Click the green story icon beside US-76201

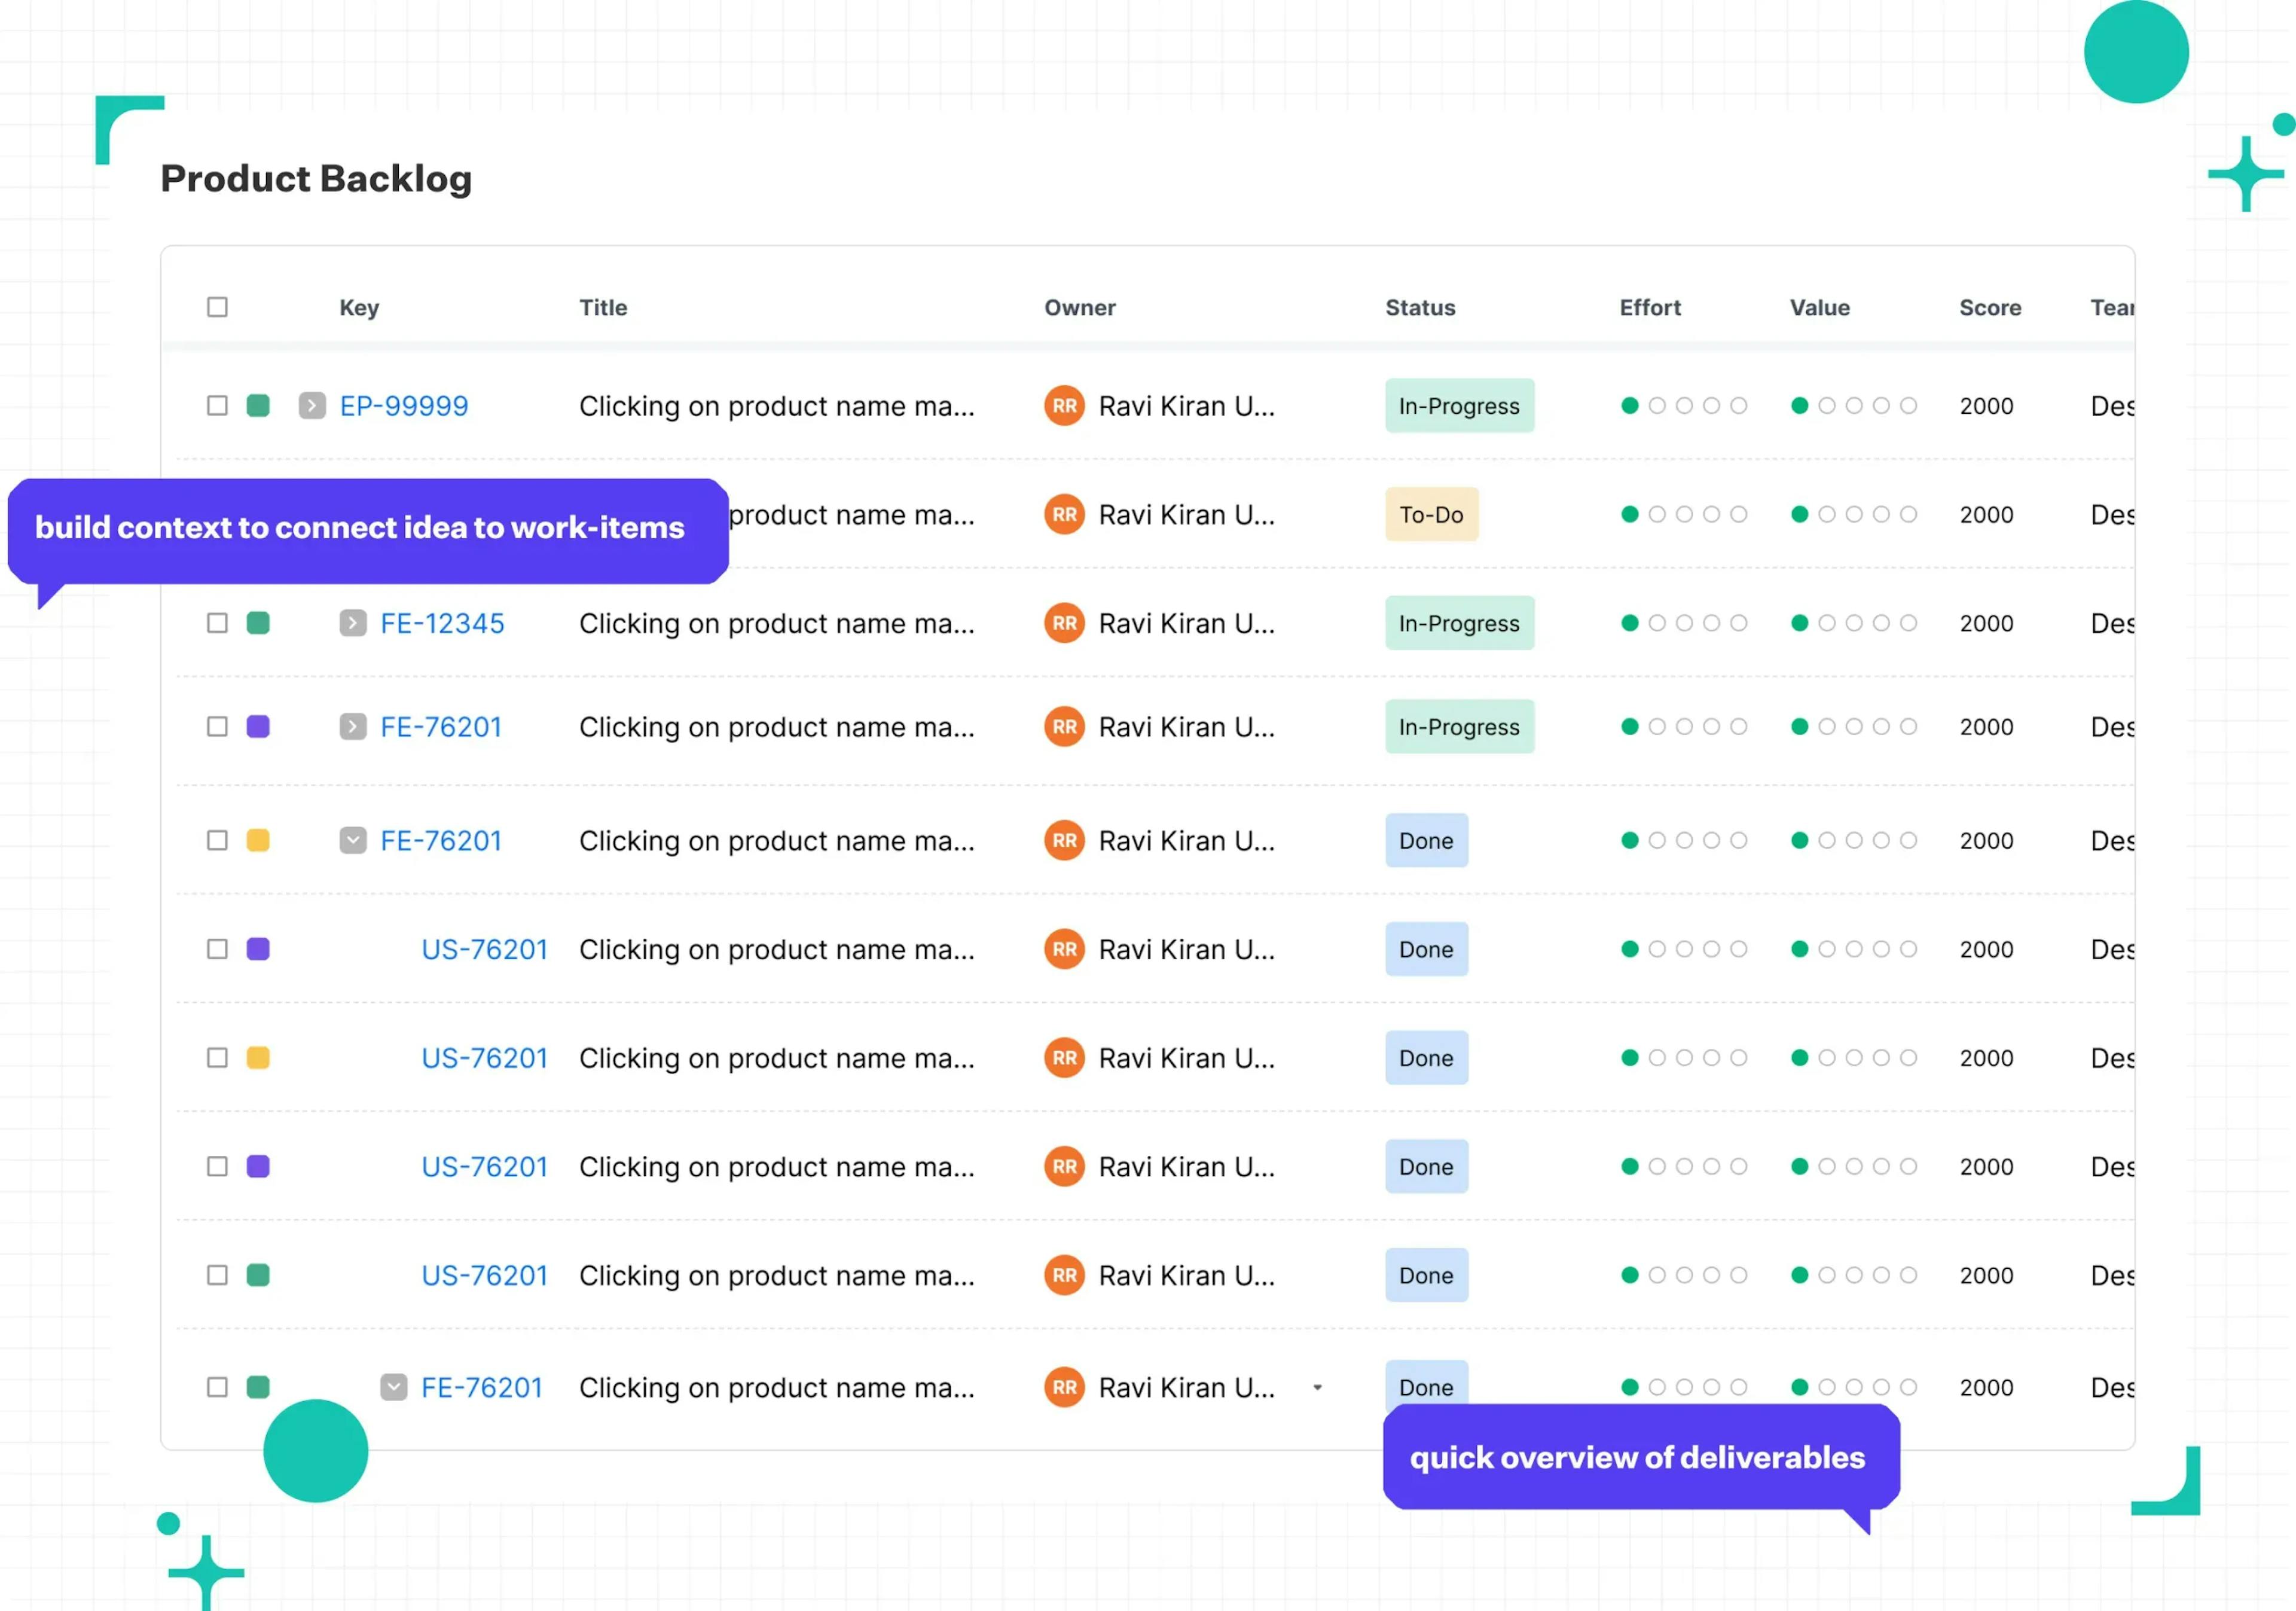[x=259, y=1275]
